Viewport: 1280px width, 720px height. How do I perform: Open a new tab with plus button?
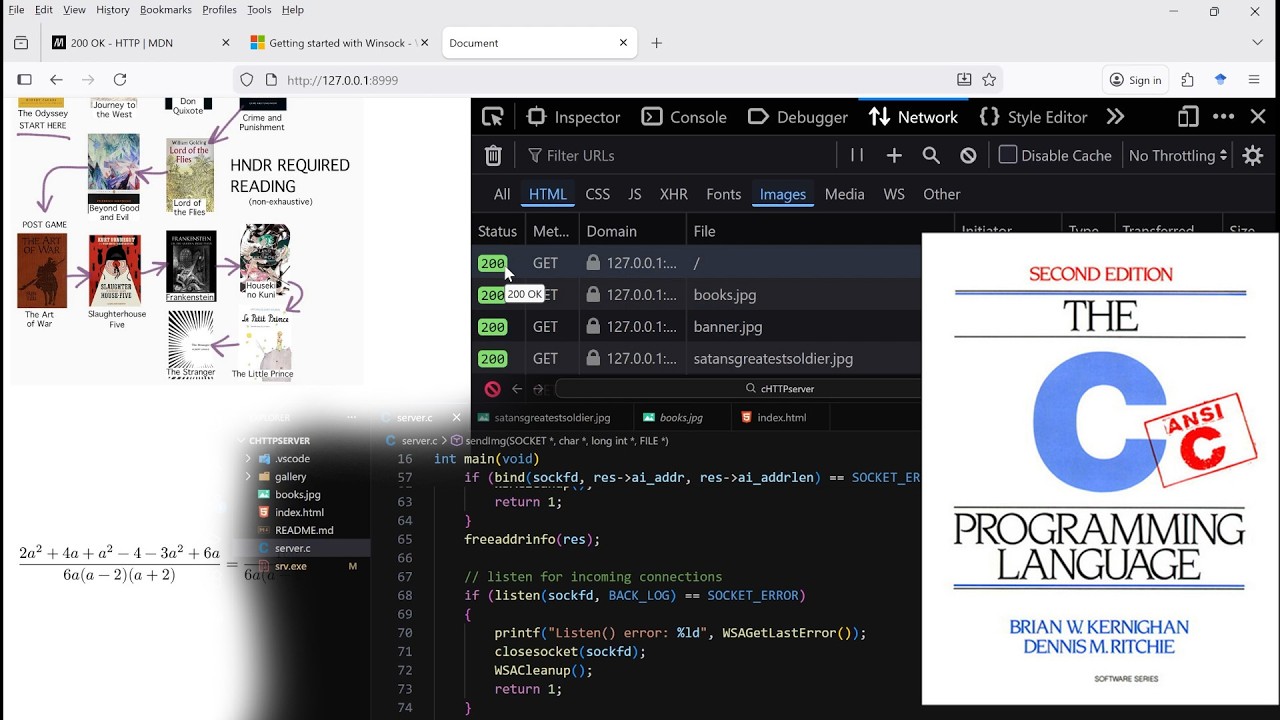coord(656,43)
